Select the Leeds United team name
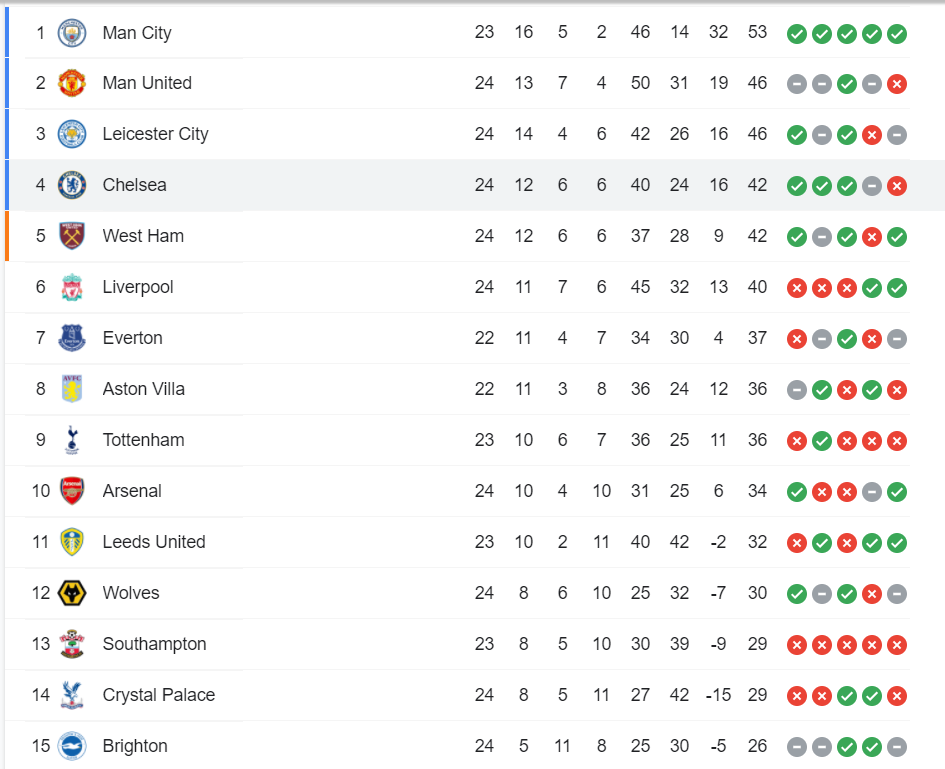 (153, 542)
